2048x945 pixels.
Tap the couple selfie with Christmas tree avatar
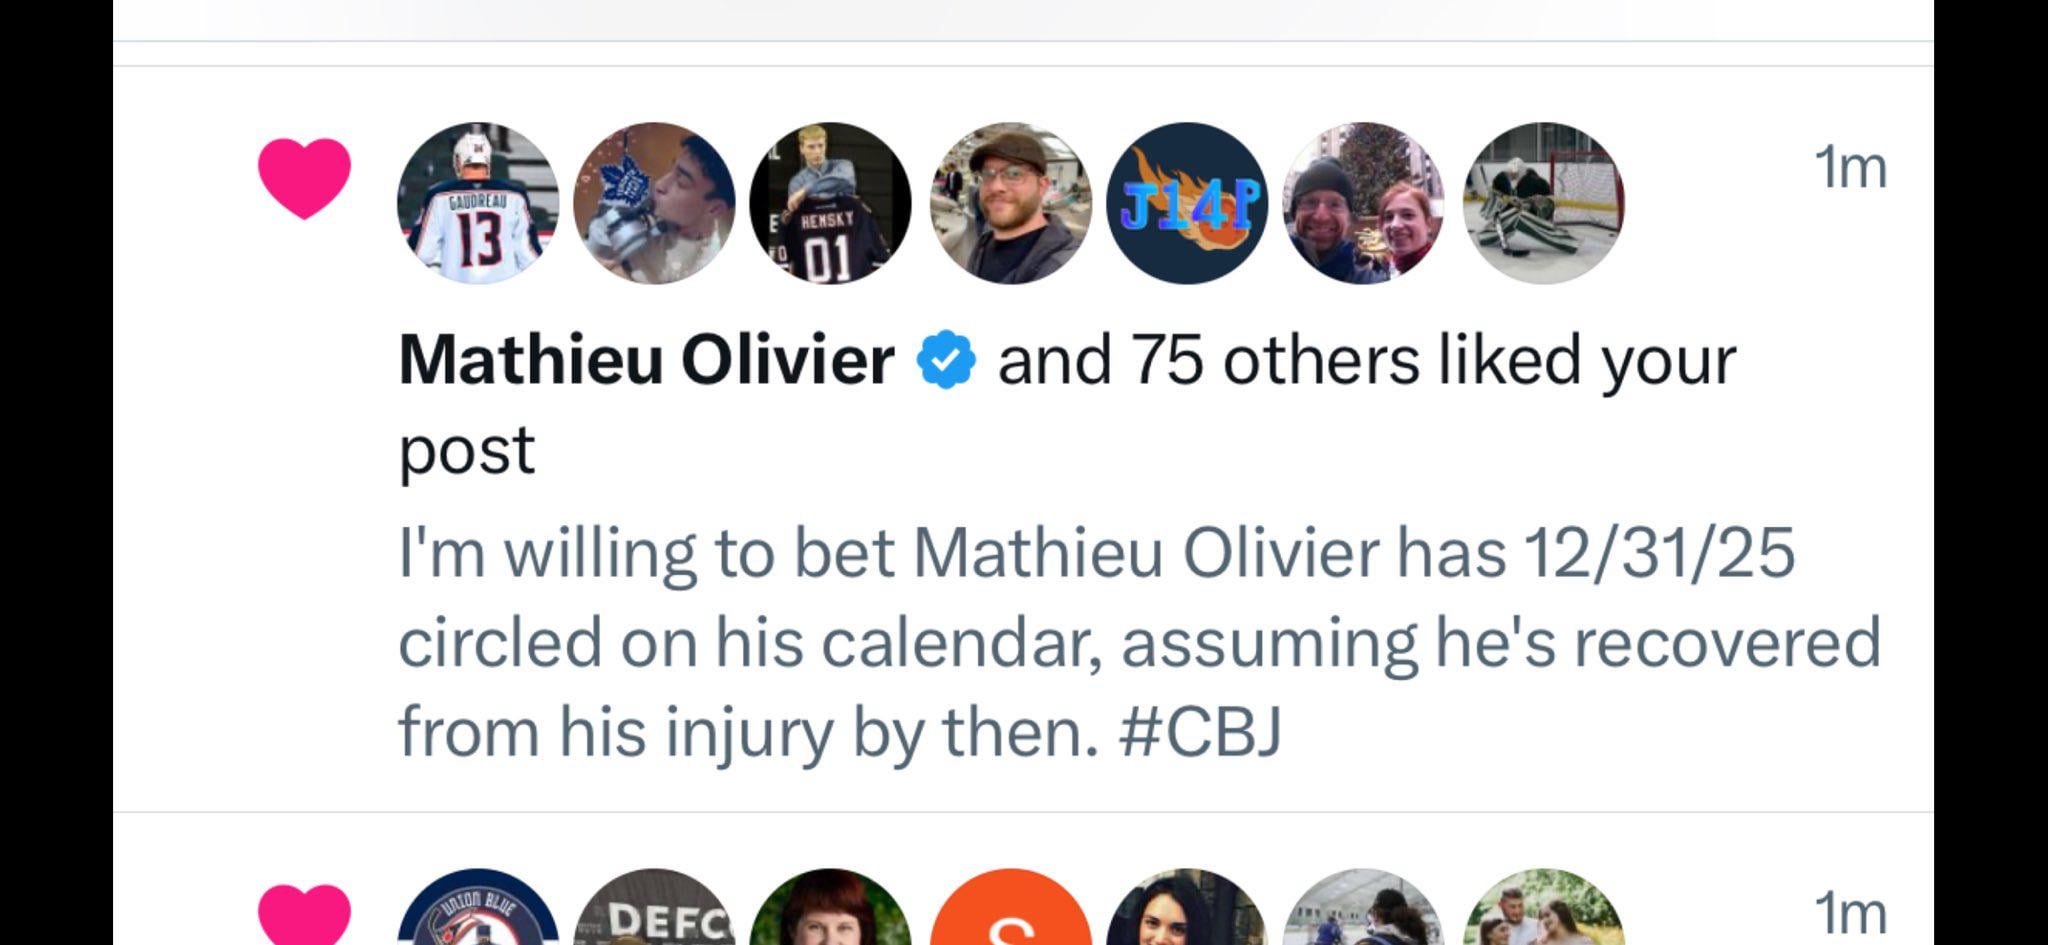click(1364, 203)
